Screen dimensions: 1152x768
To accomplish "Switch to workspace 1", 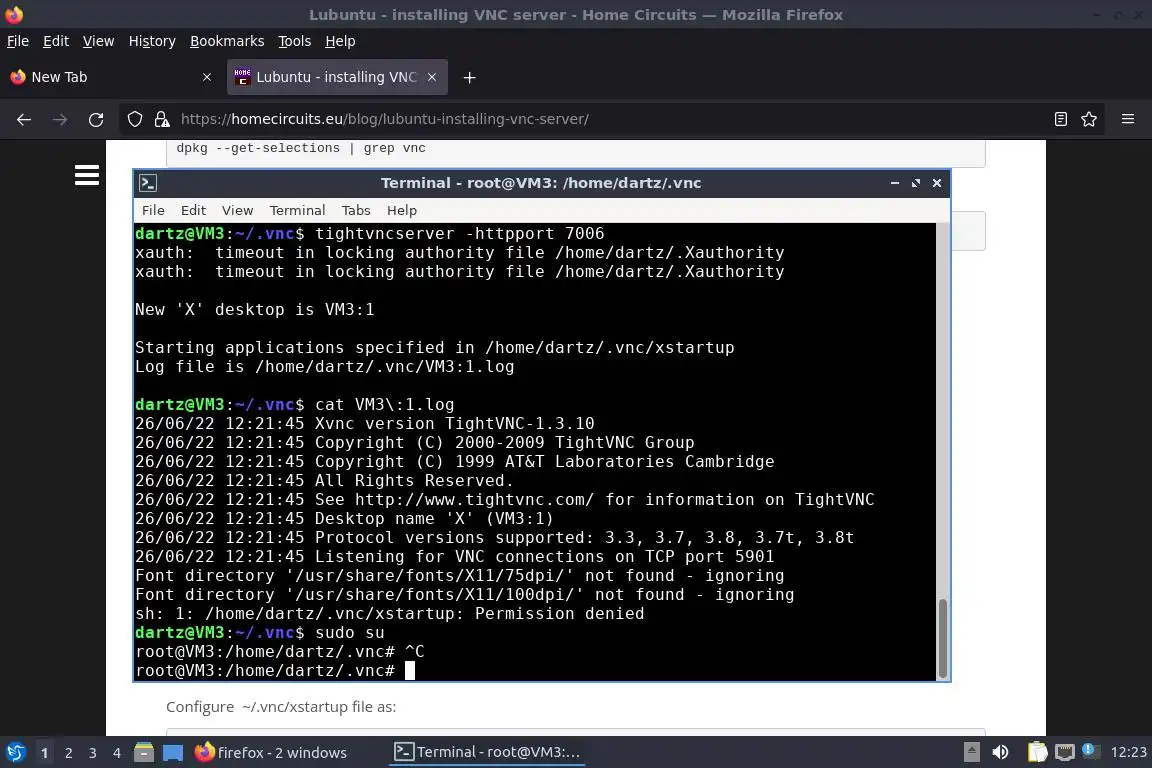I will [44, 753].
